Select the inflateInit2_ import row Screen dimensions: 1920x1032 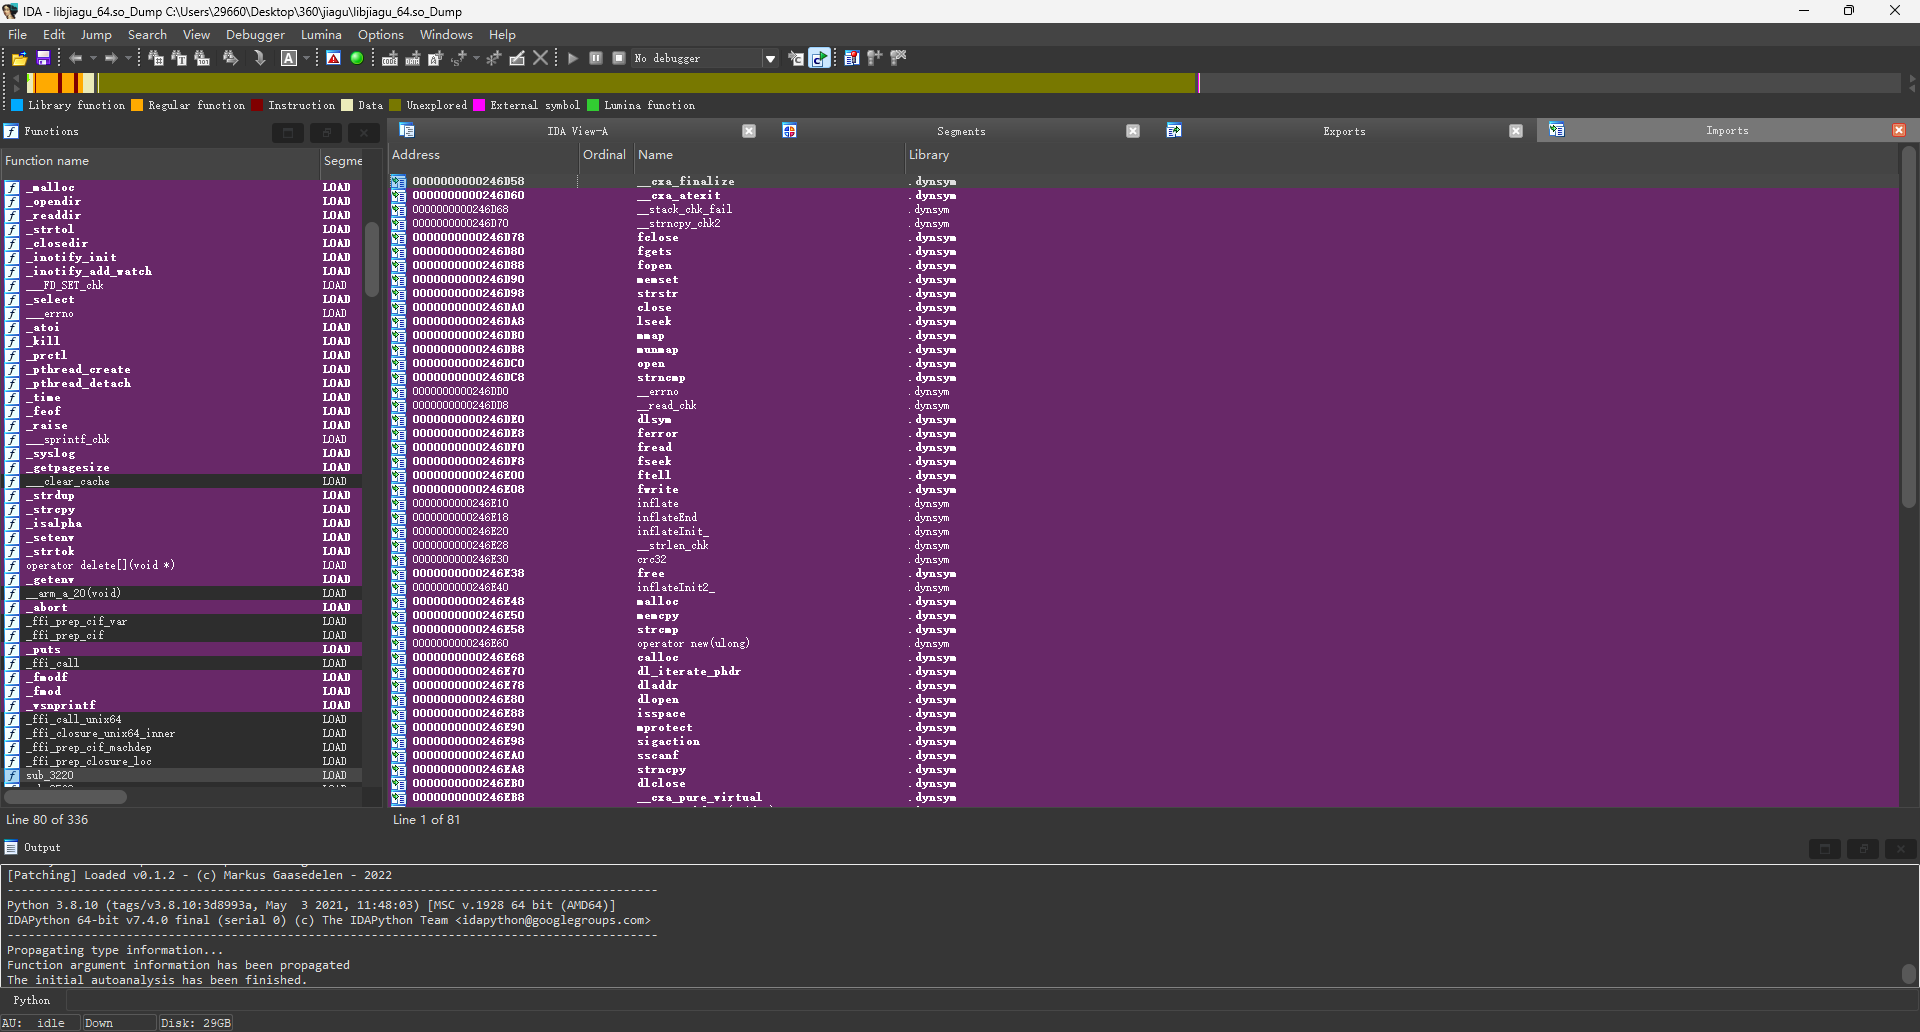(x=1144, y=587)
